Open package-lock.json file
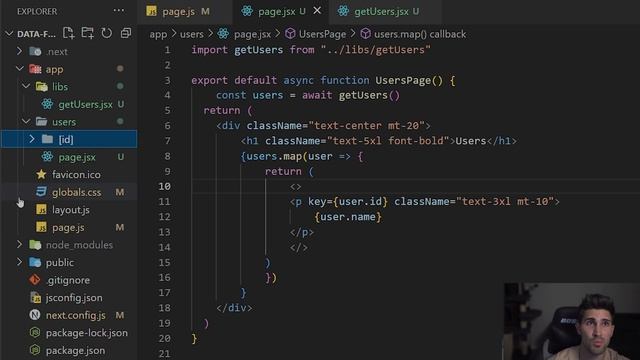 tap(87, 333)
